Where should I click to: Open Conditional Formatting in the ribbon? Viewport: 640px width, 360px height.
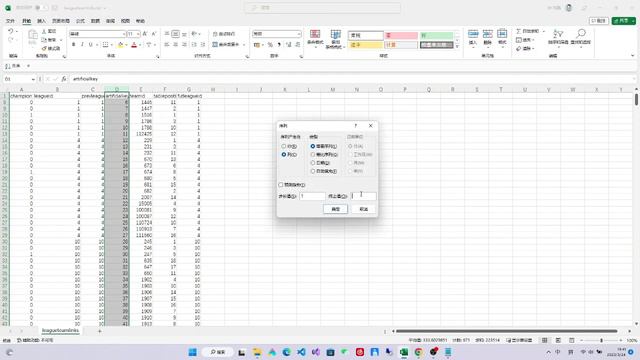tap(315, 39)
